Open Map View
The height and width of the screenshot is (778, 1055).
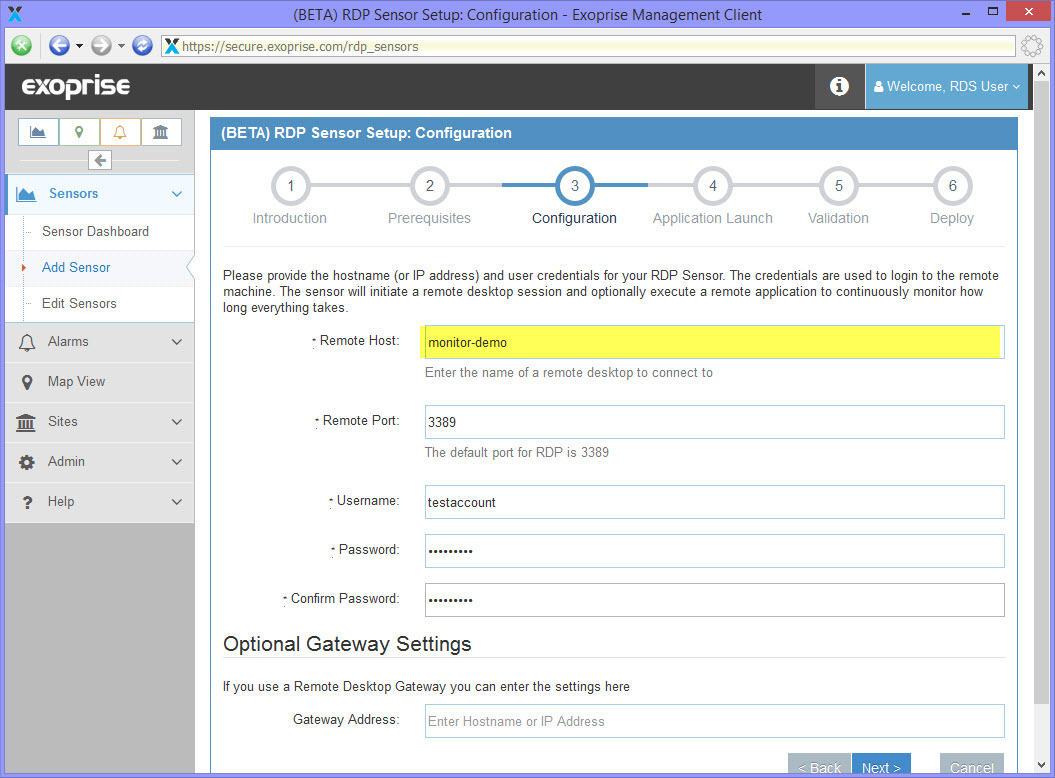click(100, 382)
